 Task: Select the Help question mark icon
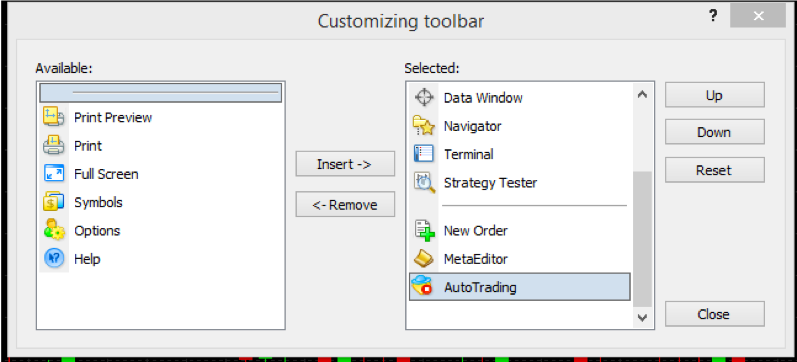click(x=54, y=259)
